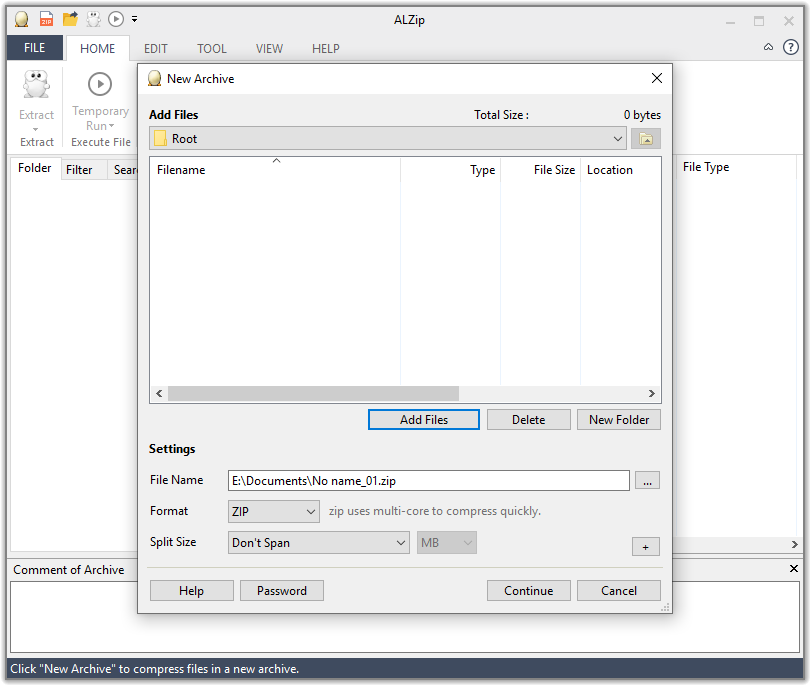Sort by Type column header

coord(450,169)
